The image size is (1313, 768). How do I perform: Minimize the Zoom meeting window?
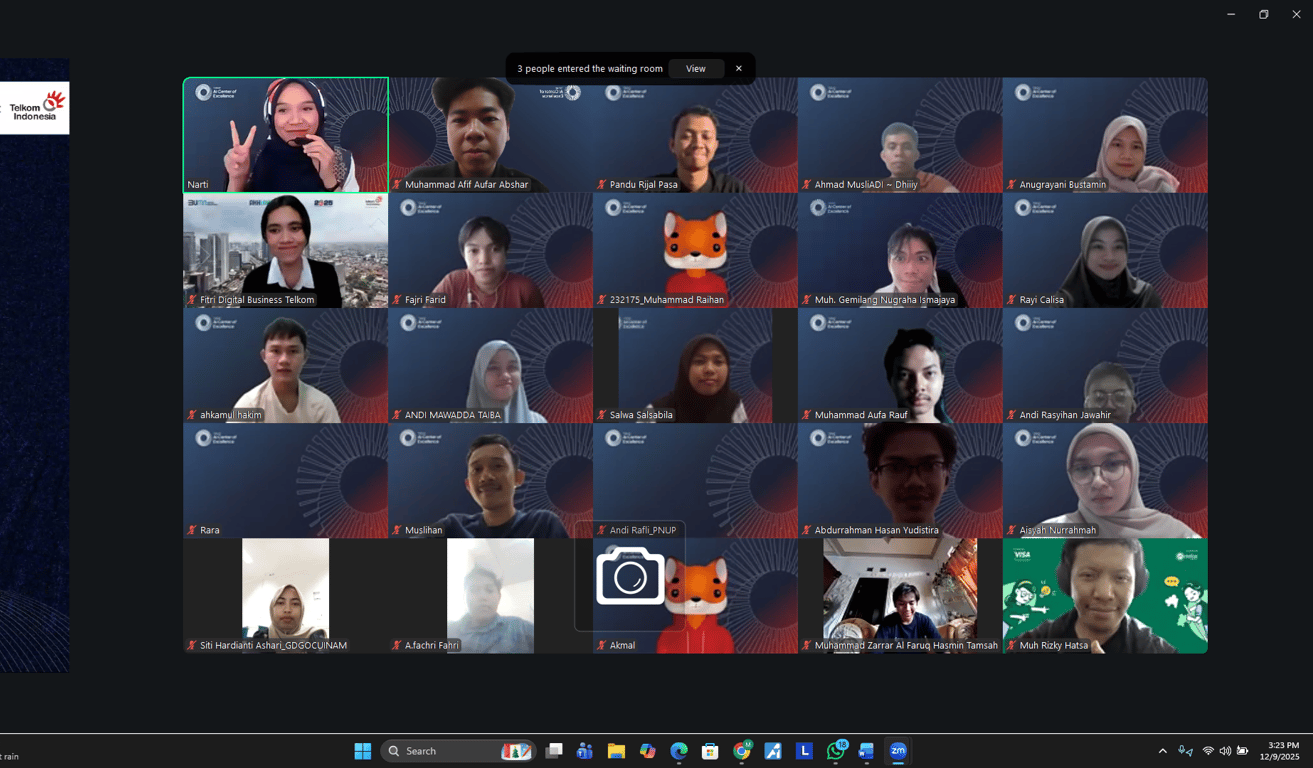1231,14
